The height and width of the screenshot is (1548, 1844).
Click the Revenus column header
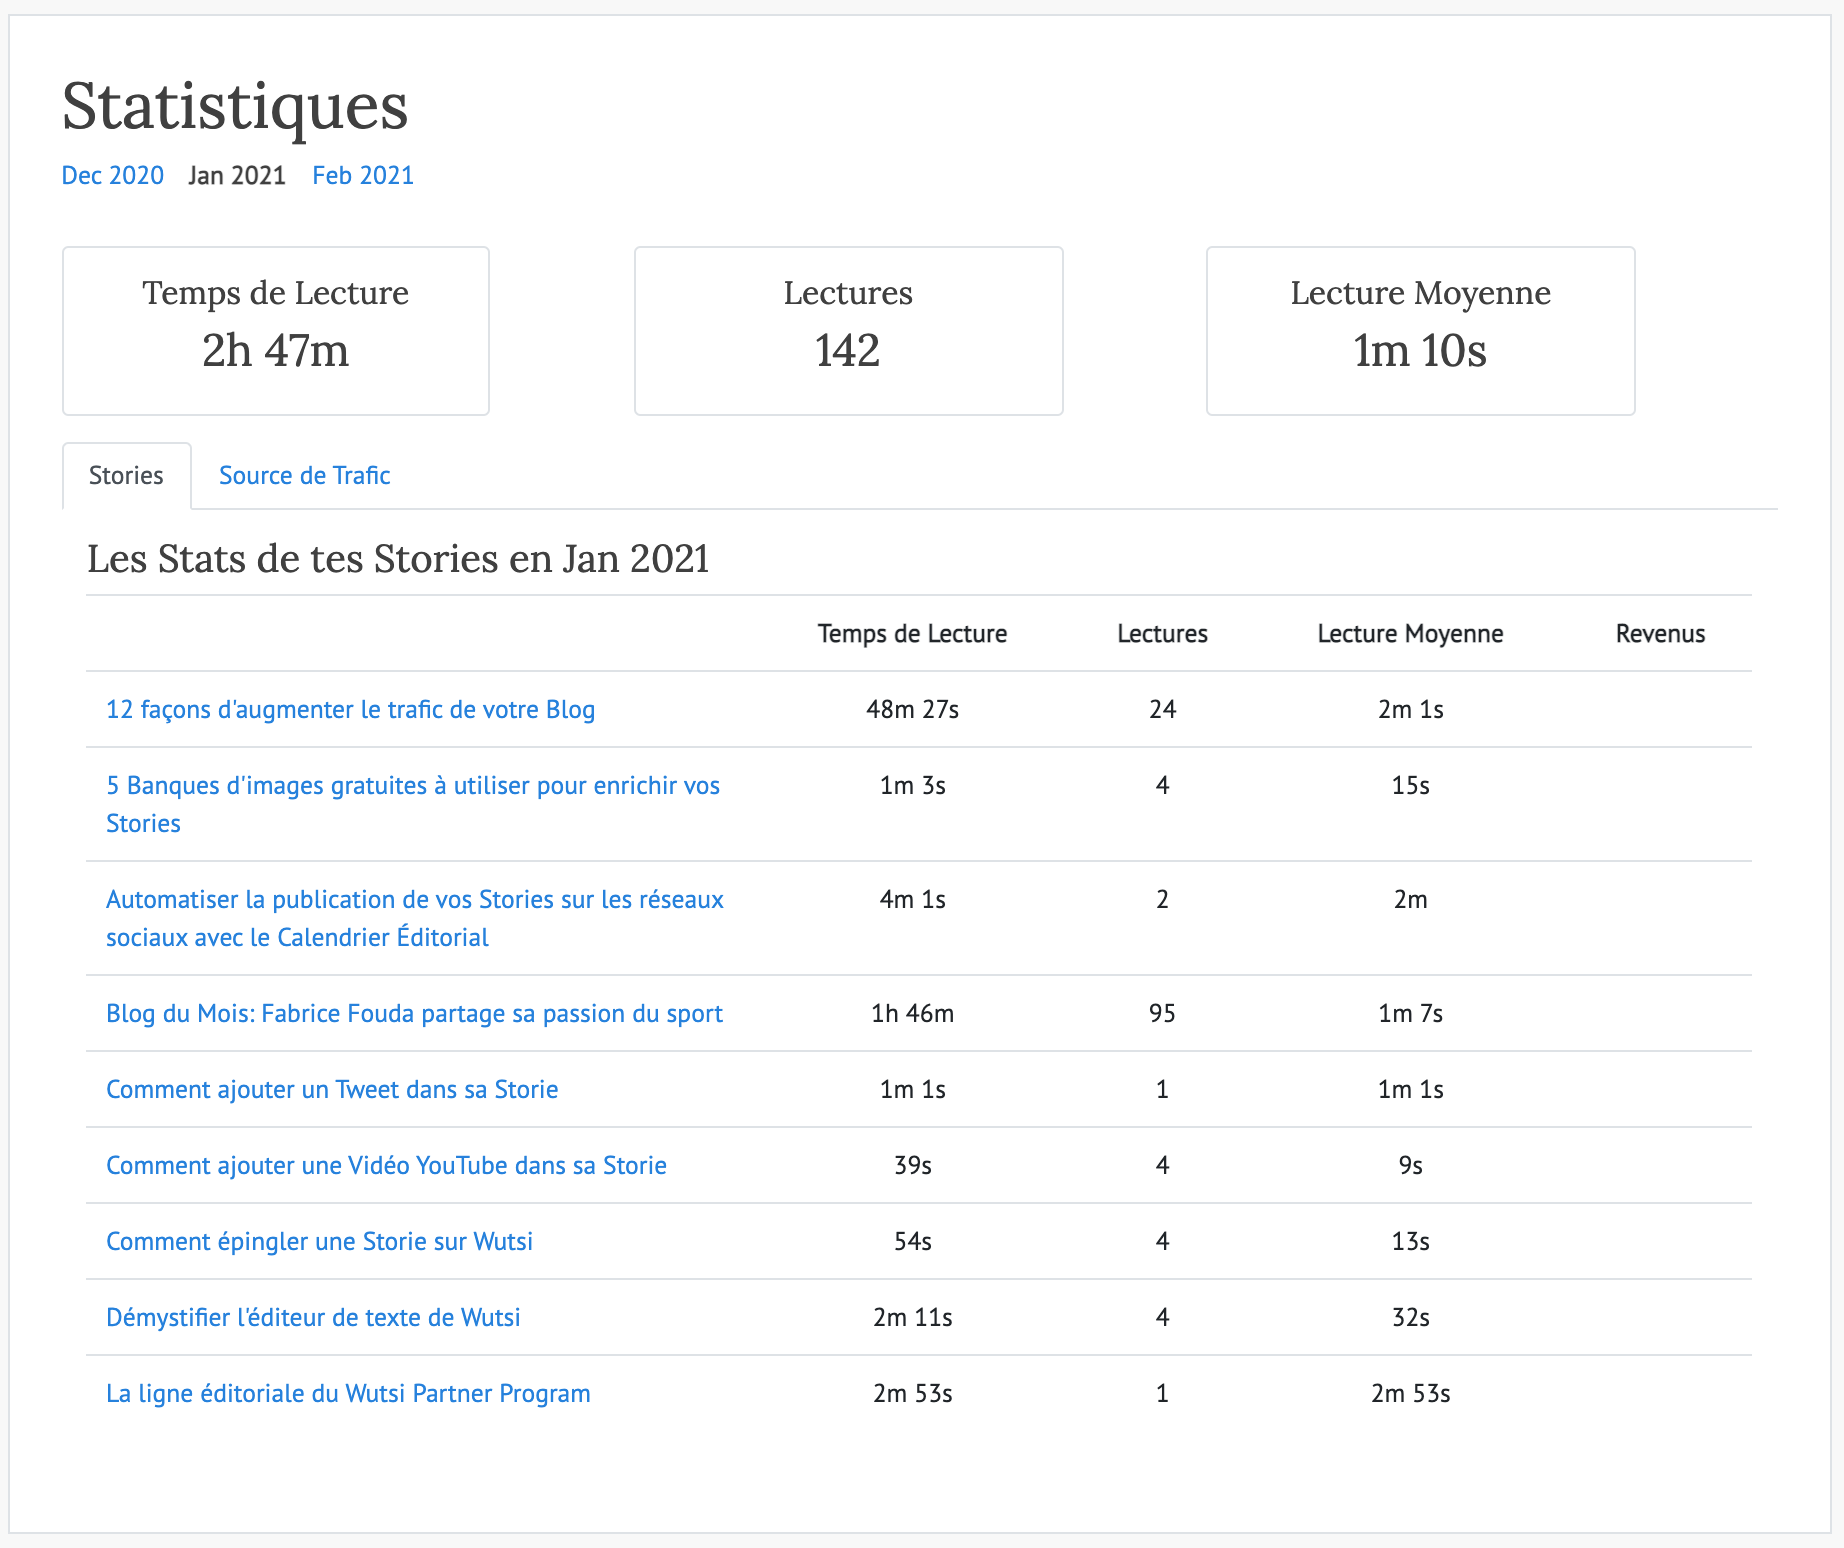(x=1659, y=633)
